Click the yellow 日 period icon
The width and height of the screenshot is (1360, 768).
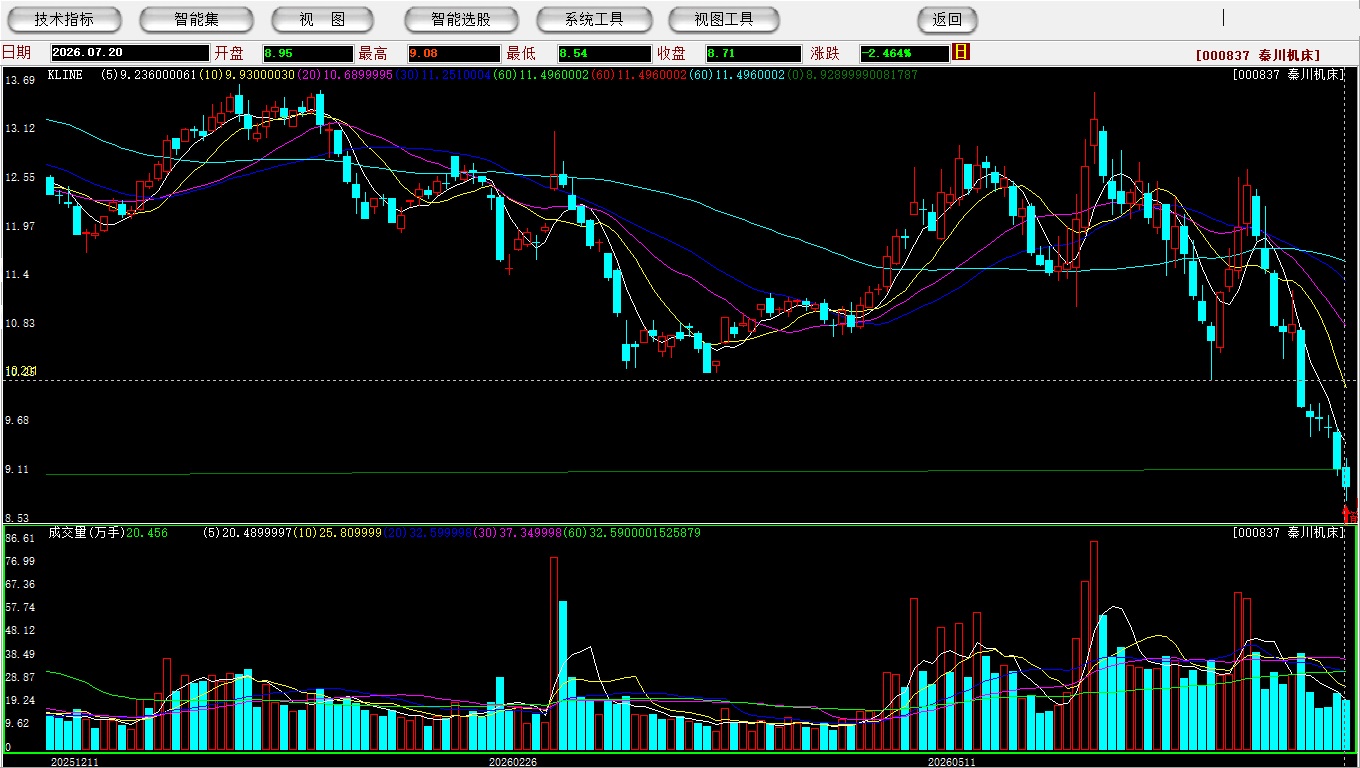pyautogui.click(x=961, y=52)
